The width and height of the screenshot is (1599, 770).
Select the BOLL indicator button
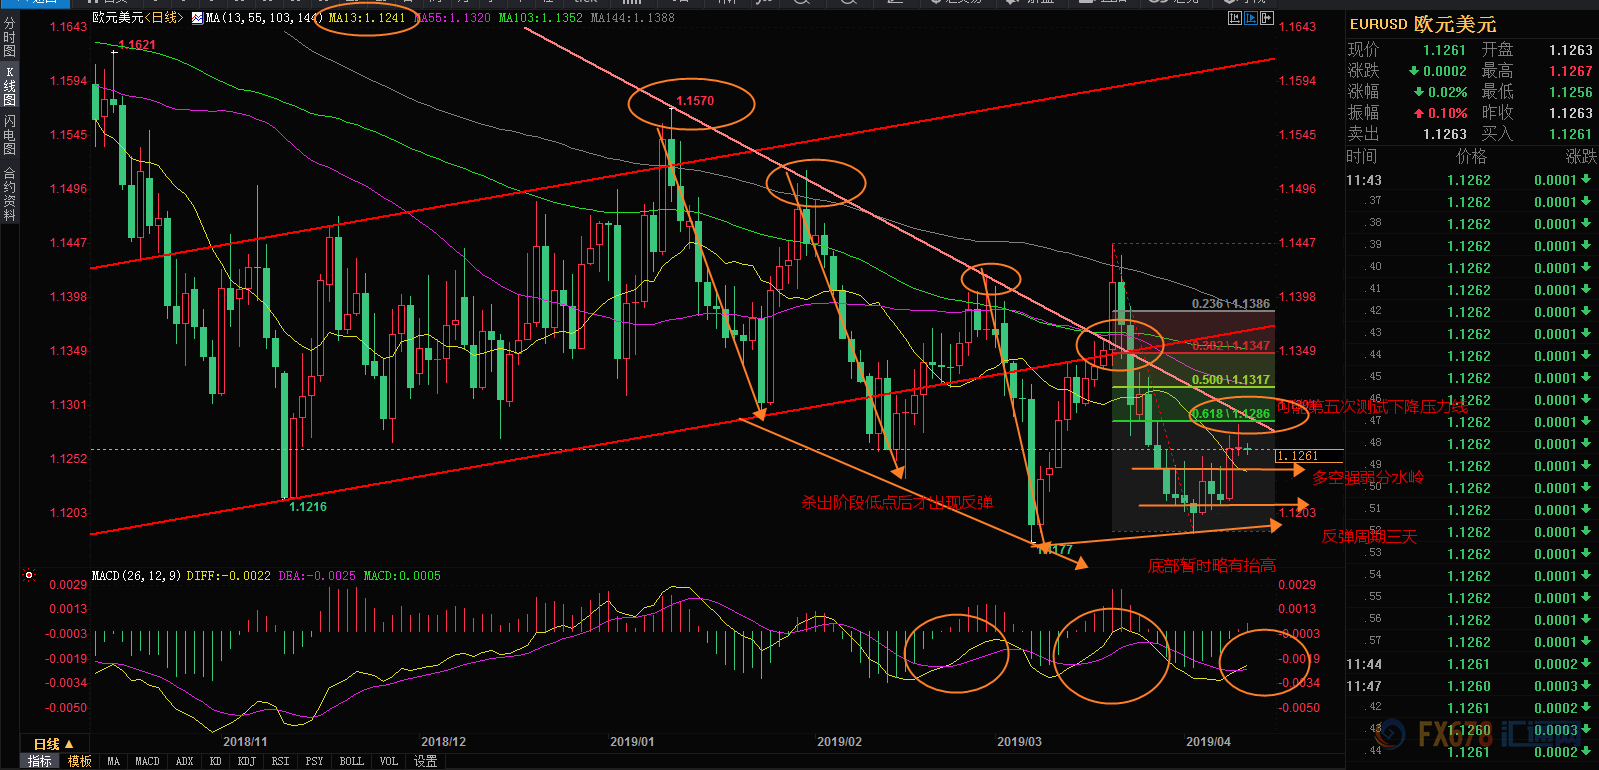click(x=351, y=761)
